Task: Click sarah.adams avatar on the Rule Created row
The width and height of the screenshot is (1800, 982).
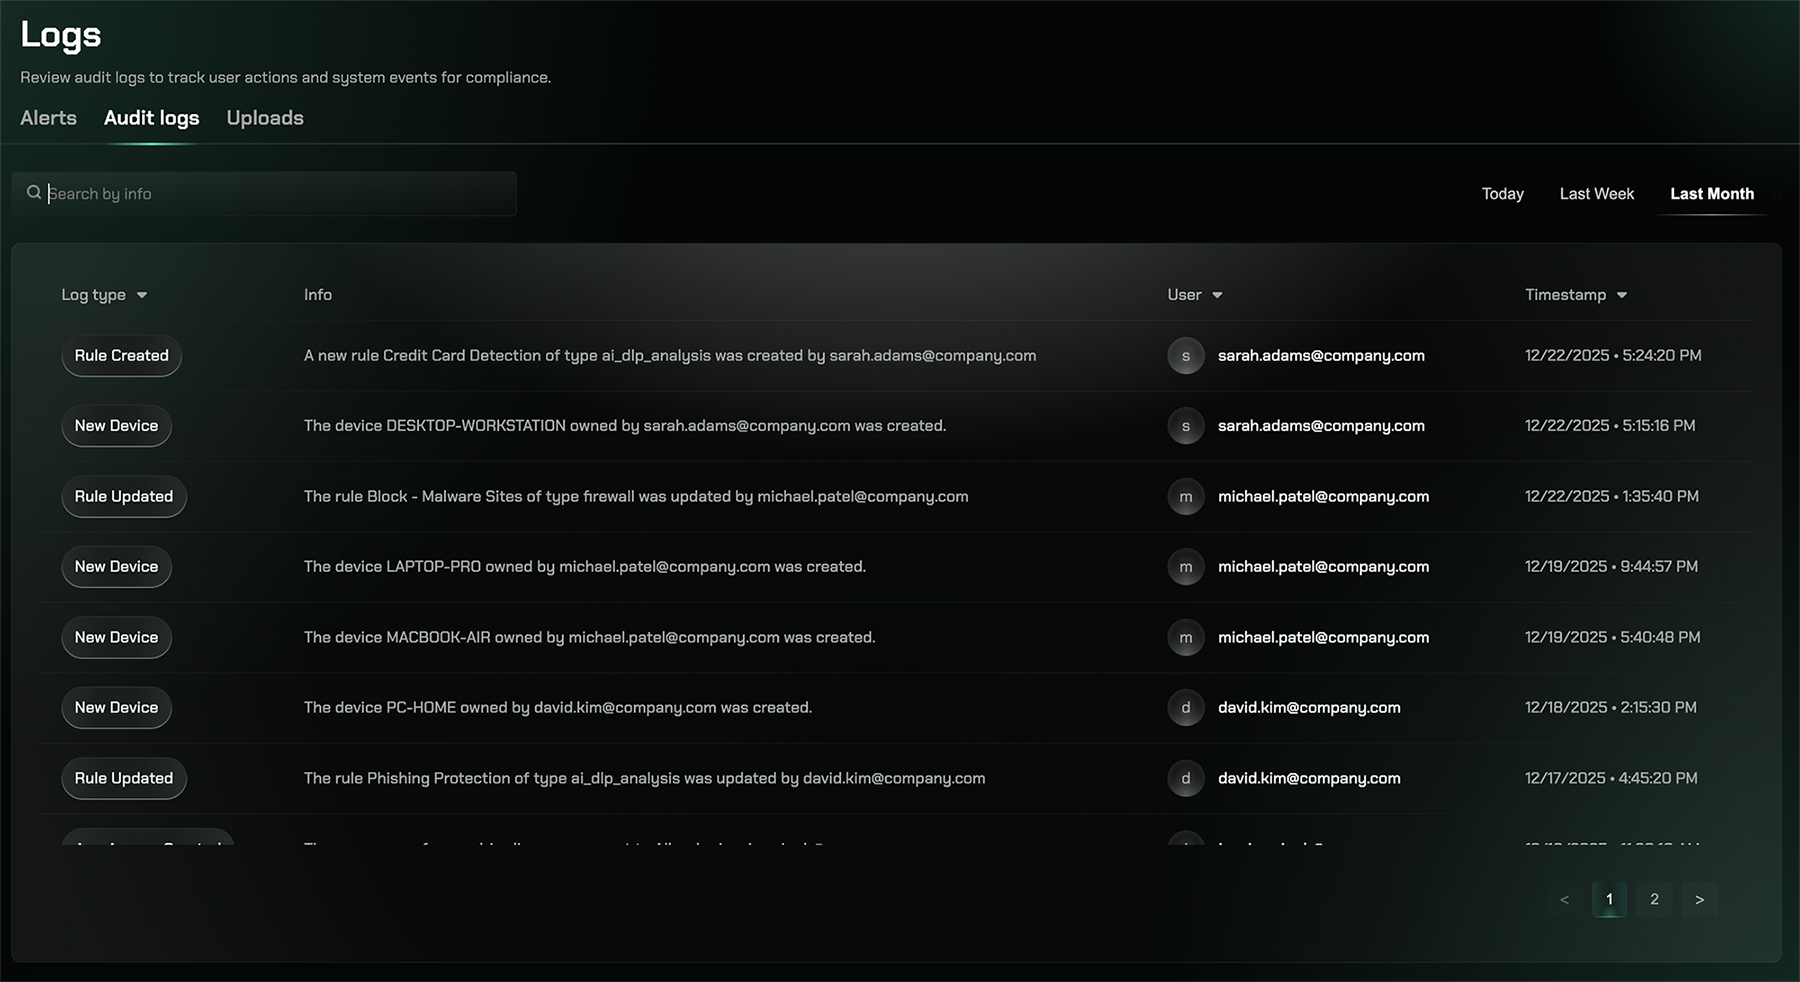Action: tap(1186, 355)
